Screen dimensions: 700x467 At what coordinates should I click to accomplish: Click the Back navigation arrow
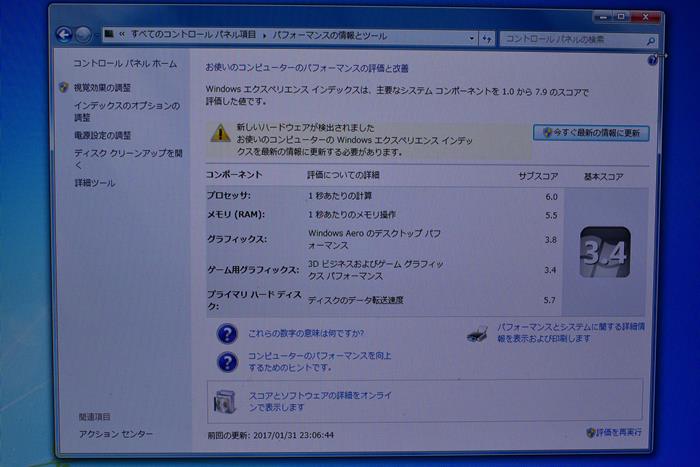(64, 34)
